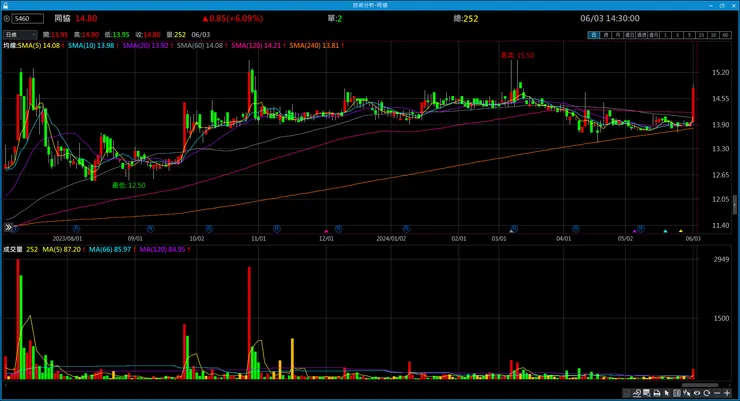The width and height of the screenshot is (740, 401).
Task: Select the adjusted monthly timeframe button
Action: tap(654, 35)
